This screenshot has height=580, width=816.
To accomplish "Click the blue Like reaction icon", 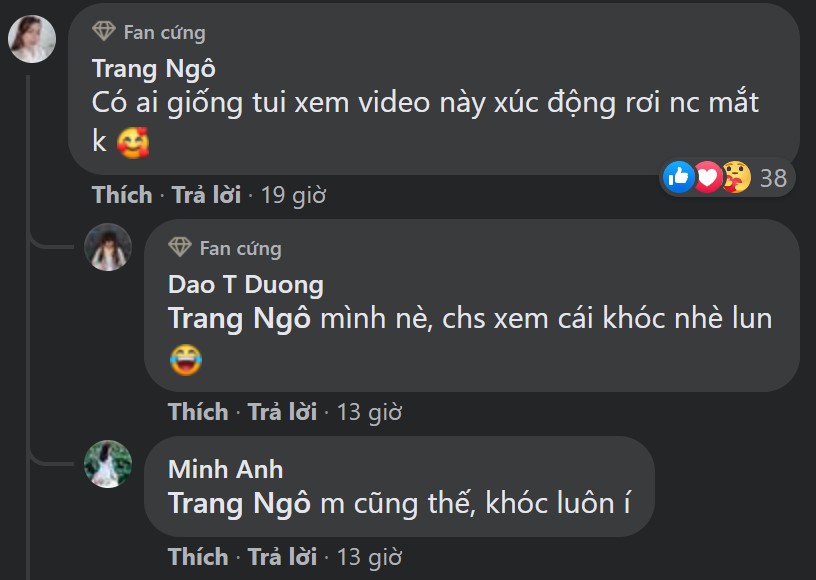I will 678,178.
